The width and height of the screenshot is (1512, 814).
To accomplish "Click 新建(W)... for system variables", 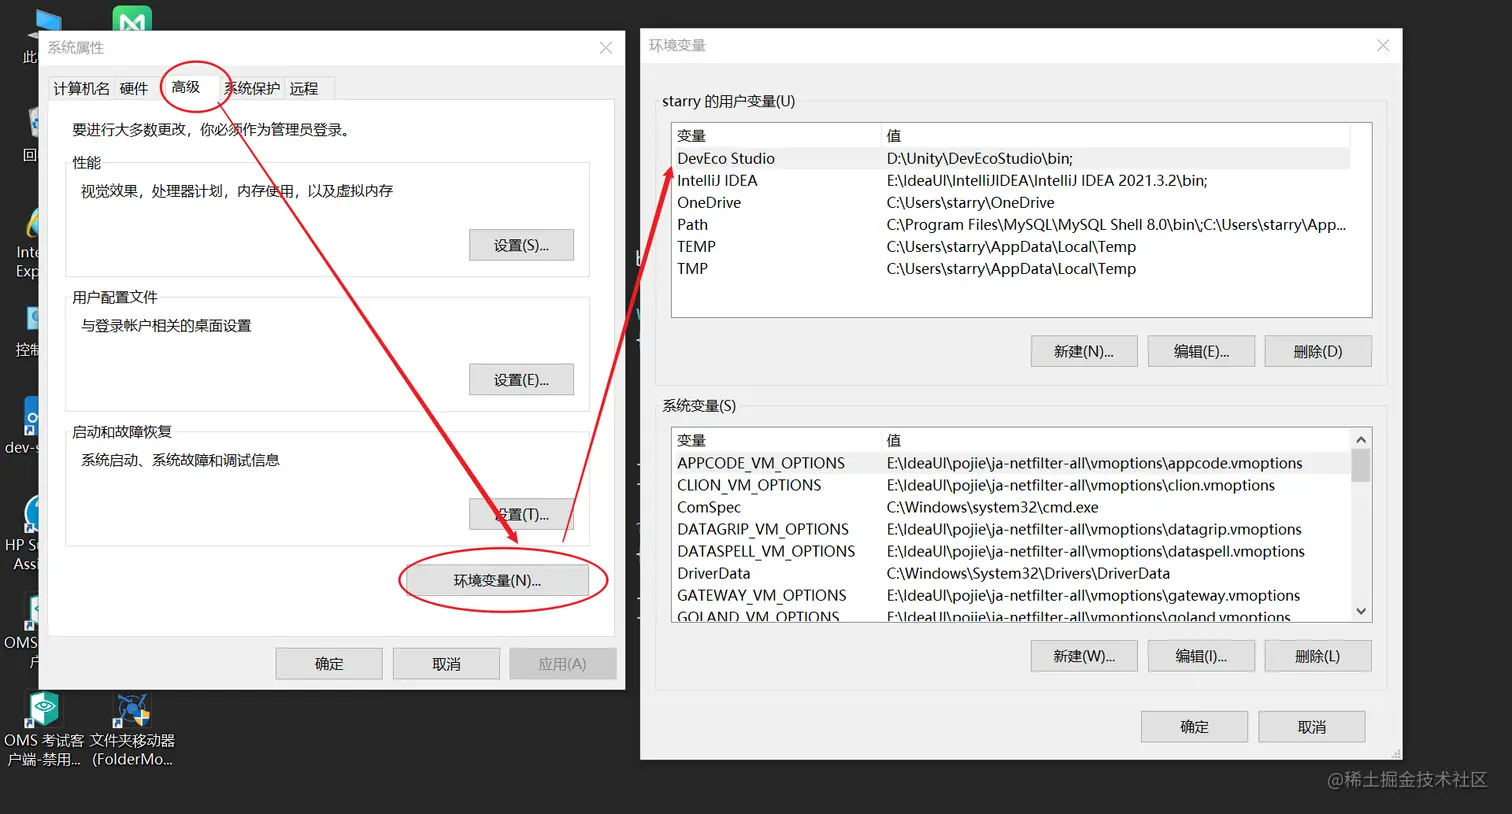I will coord(1084,656).
